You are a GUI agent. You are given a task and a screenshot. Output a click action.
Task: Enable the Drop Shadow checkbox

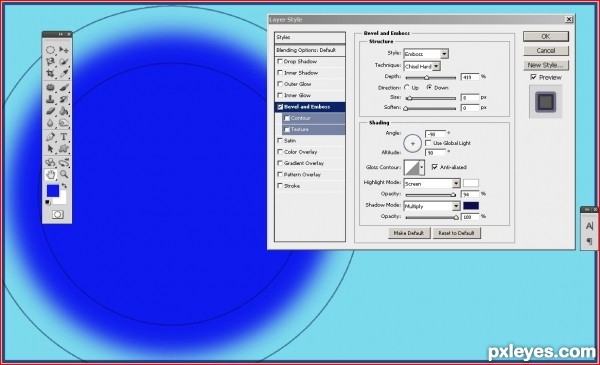[x=280, y=61]
